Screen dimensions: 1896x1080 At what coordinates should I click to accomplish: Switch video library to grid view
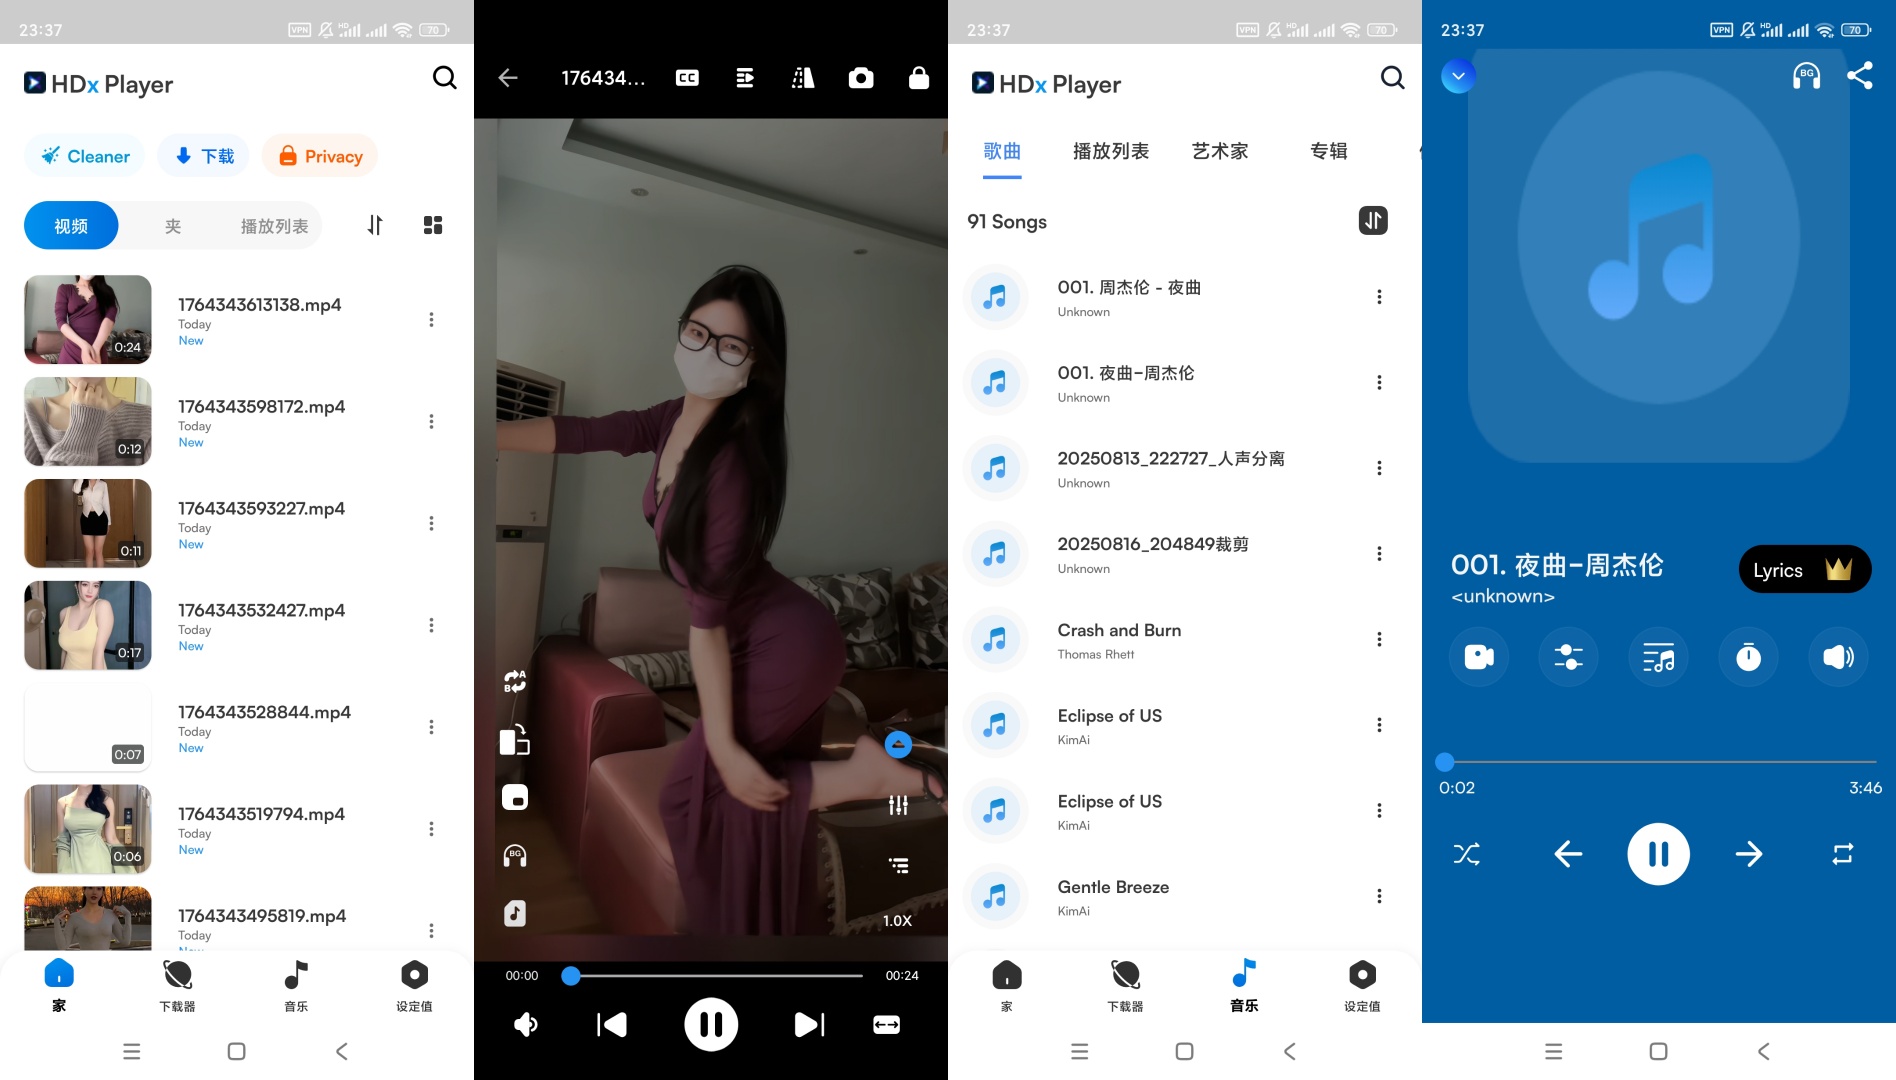click(432, 225)
